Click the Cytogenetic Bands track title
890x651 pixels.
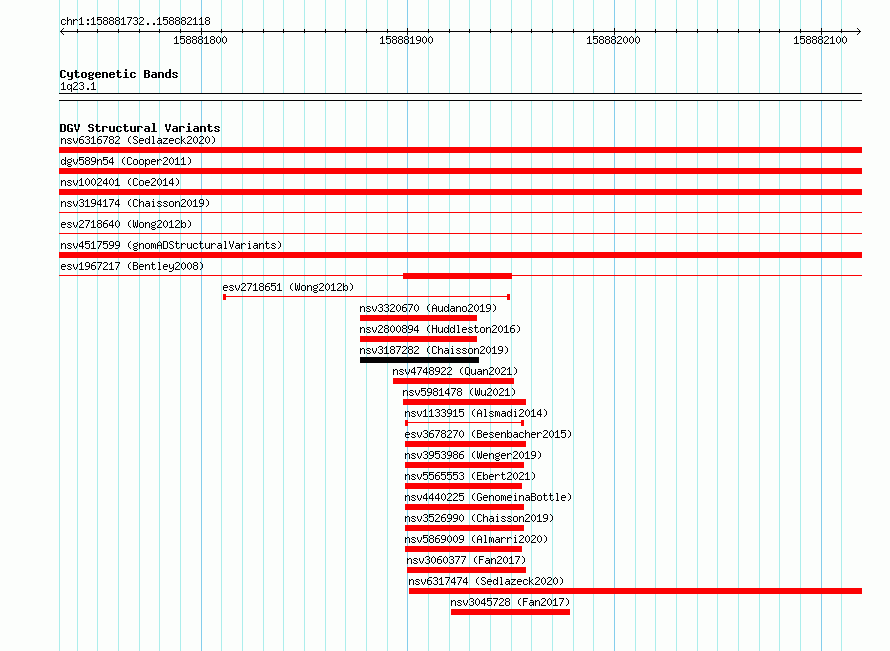[x=119, y=74]
